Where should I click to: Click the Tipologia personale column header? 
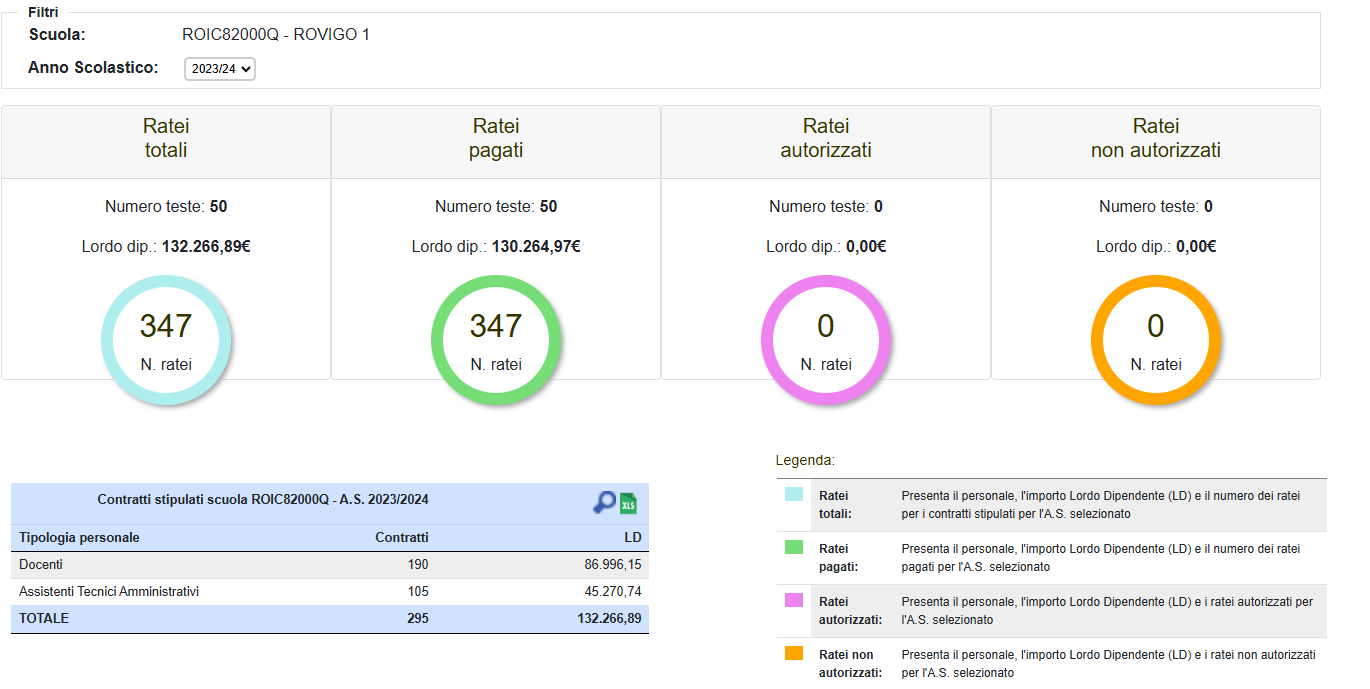coord(80,538)
